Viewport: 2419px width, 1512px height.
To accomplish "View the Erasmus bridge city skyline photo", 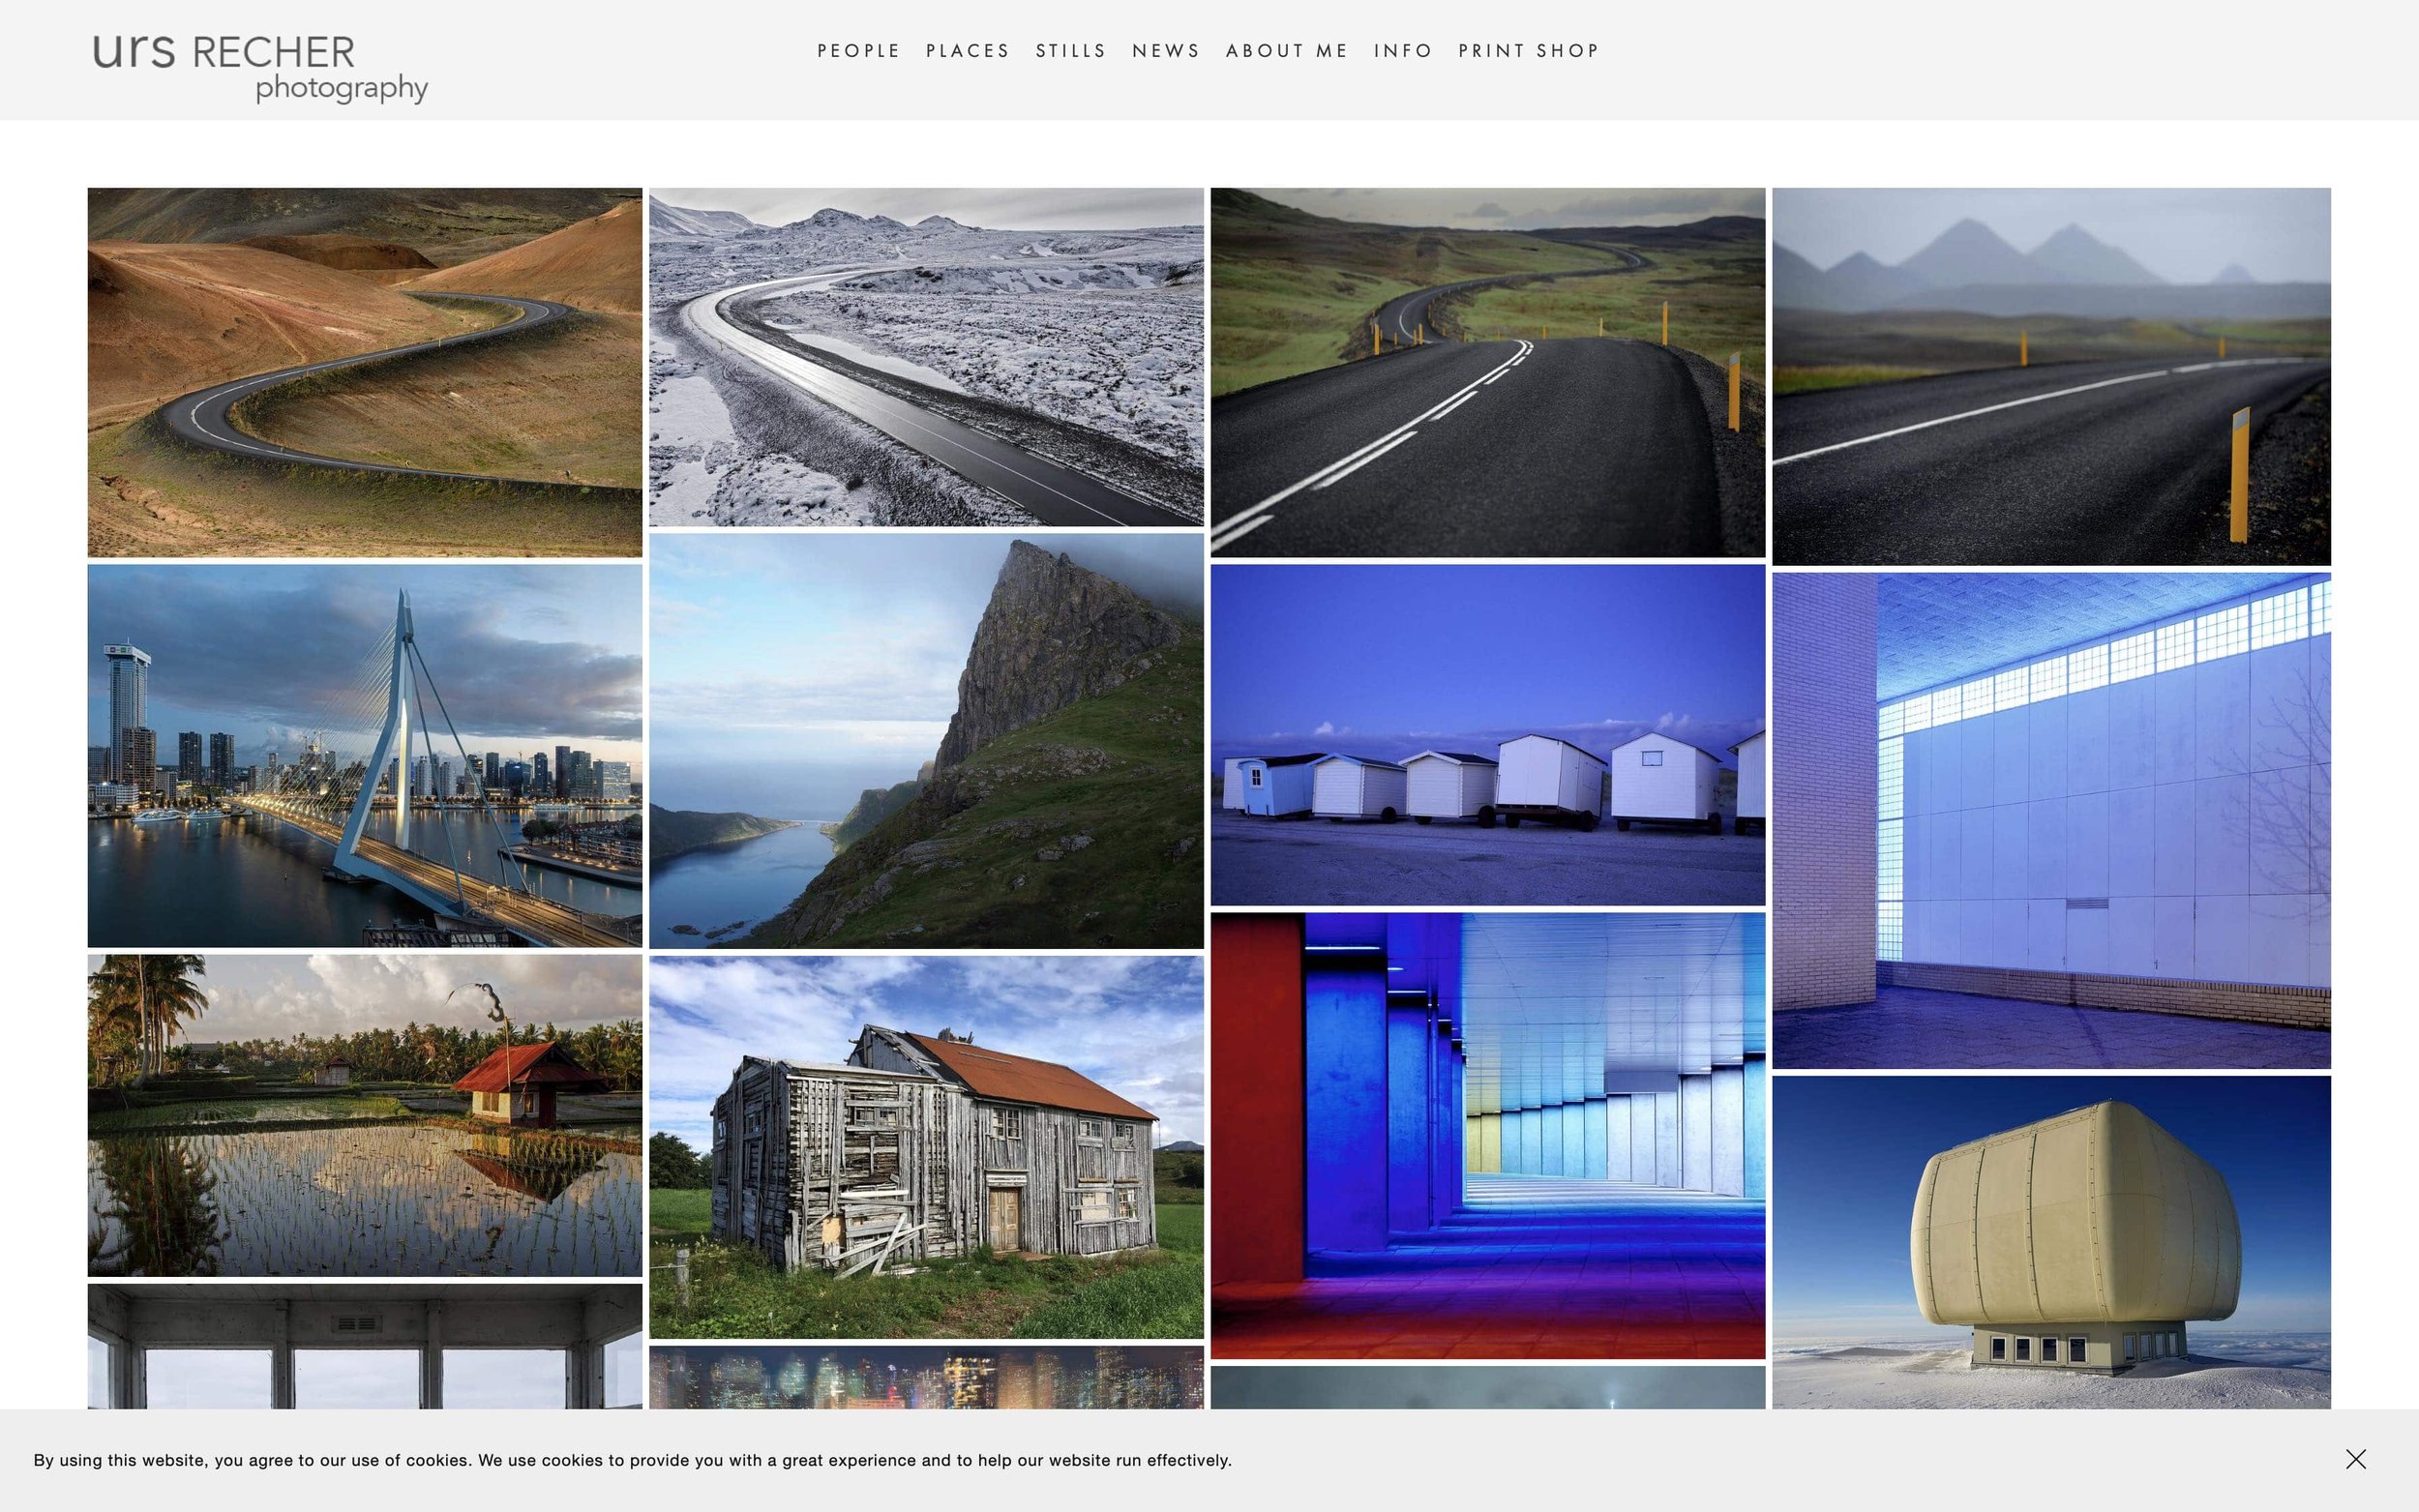I will tap(364, 755).
